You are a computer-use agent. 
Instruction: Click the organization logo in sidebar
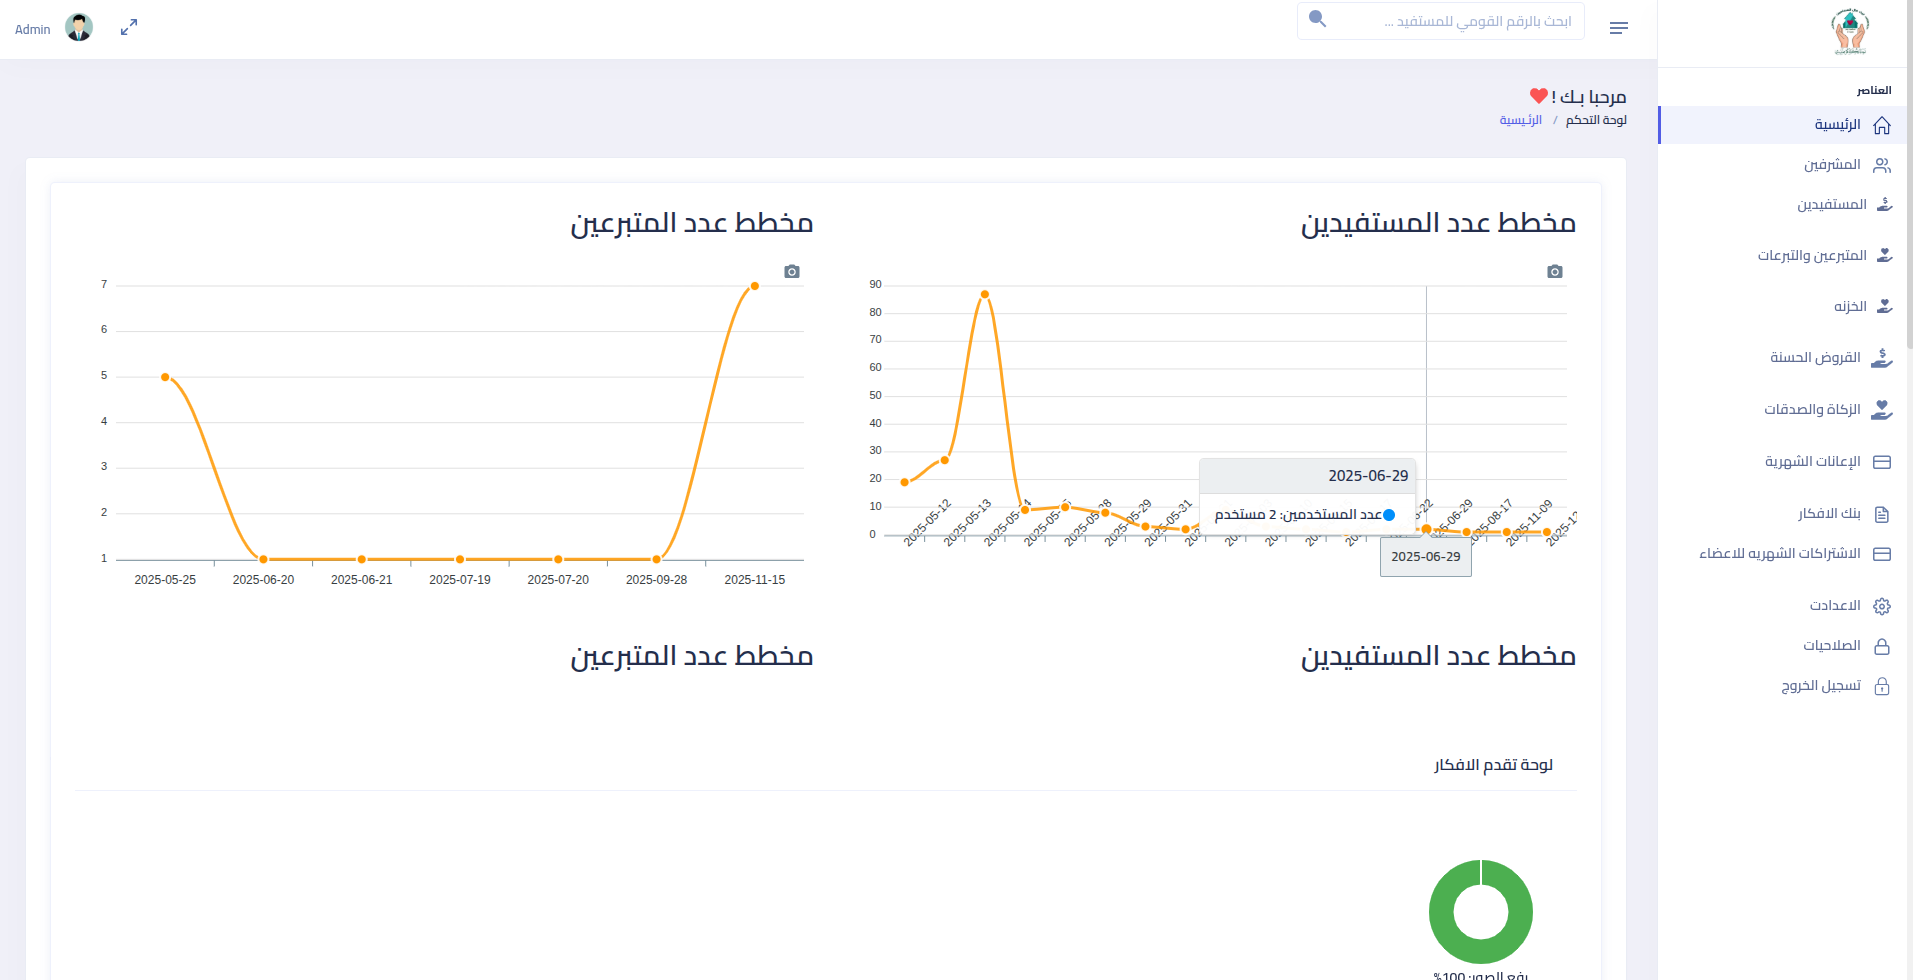(x=1849, y=32)
